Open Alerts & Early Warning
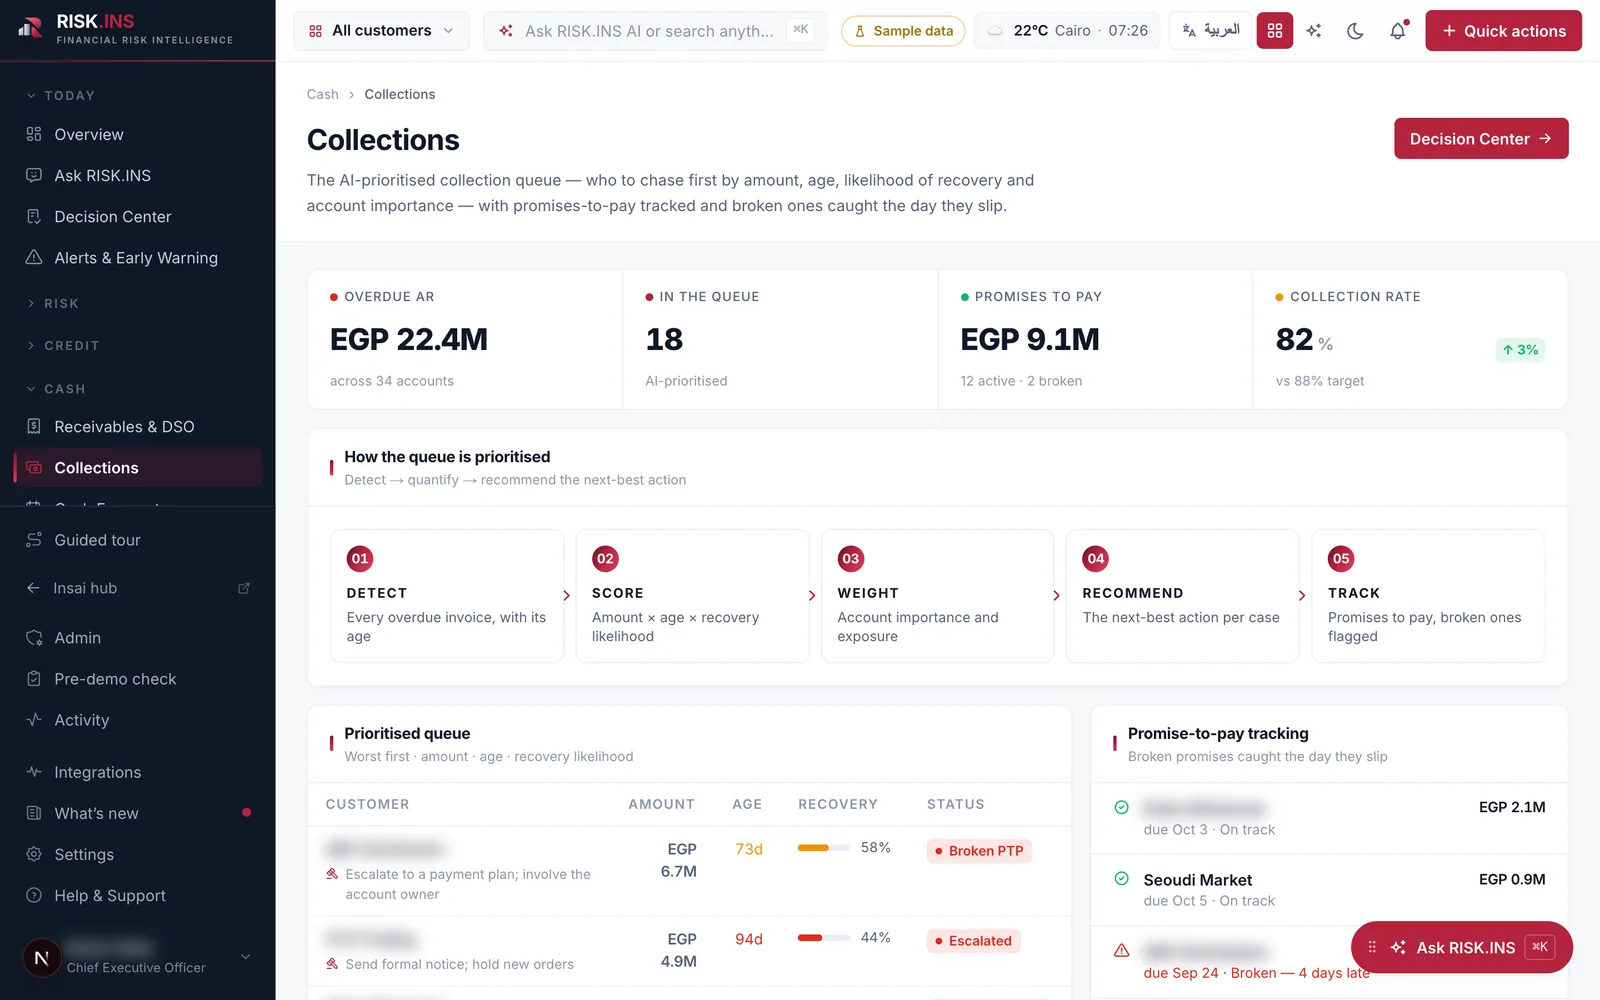The image size is (1600, 1000). click(x=138, y=257)
